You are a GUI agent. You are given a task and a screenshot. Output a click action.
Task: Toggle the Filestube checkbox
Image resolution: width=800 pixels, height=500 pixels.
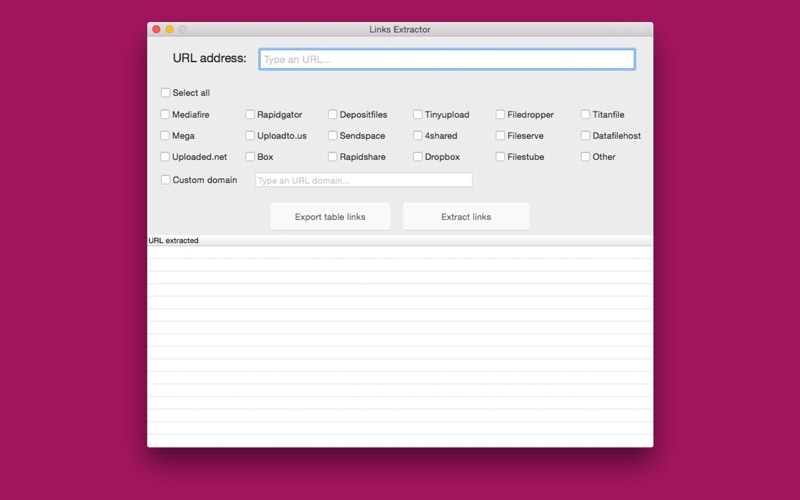500,157
